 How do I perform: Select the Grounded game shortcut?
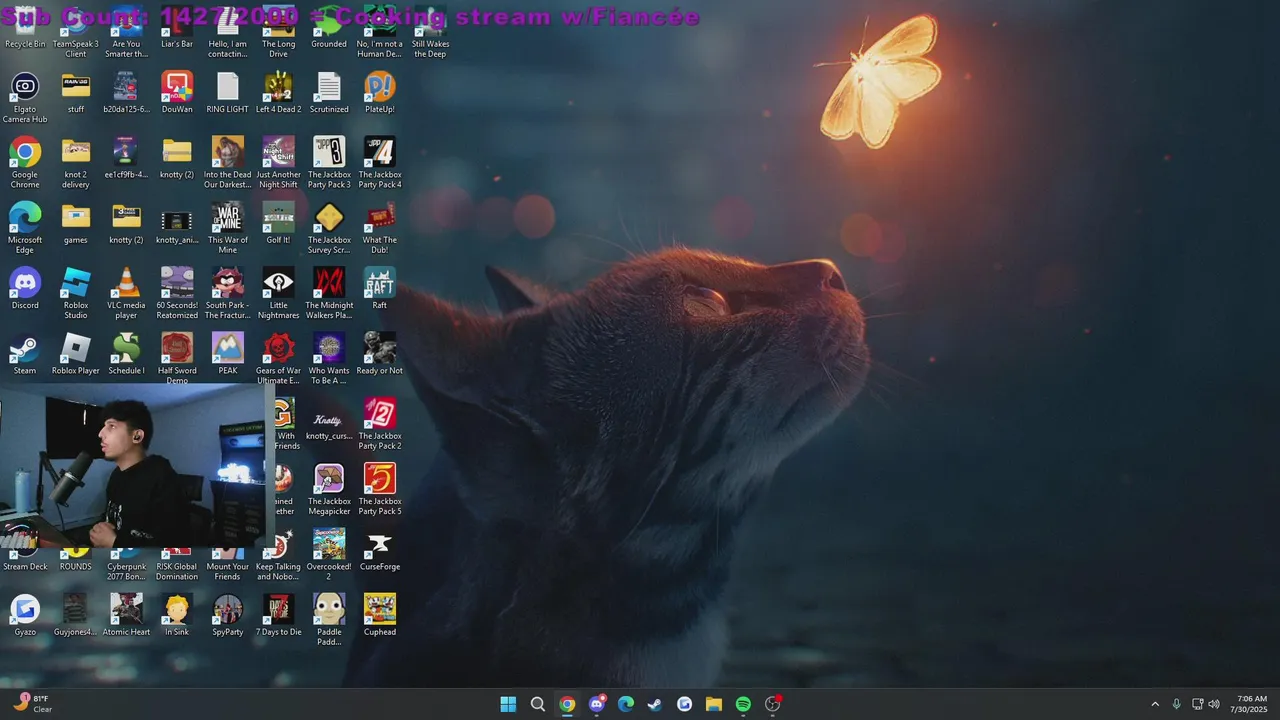pyautogui.click(x=329, y=30)
